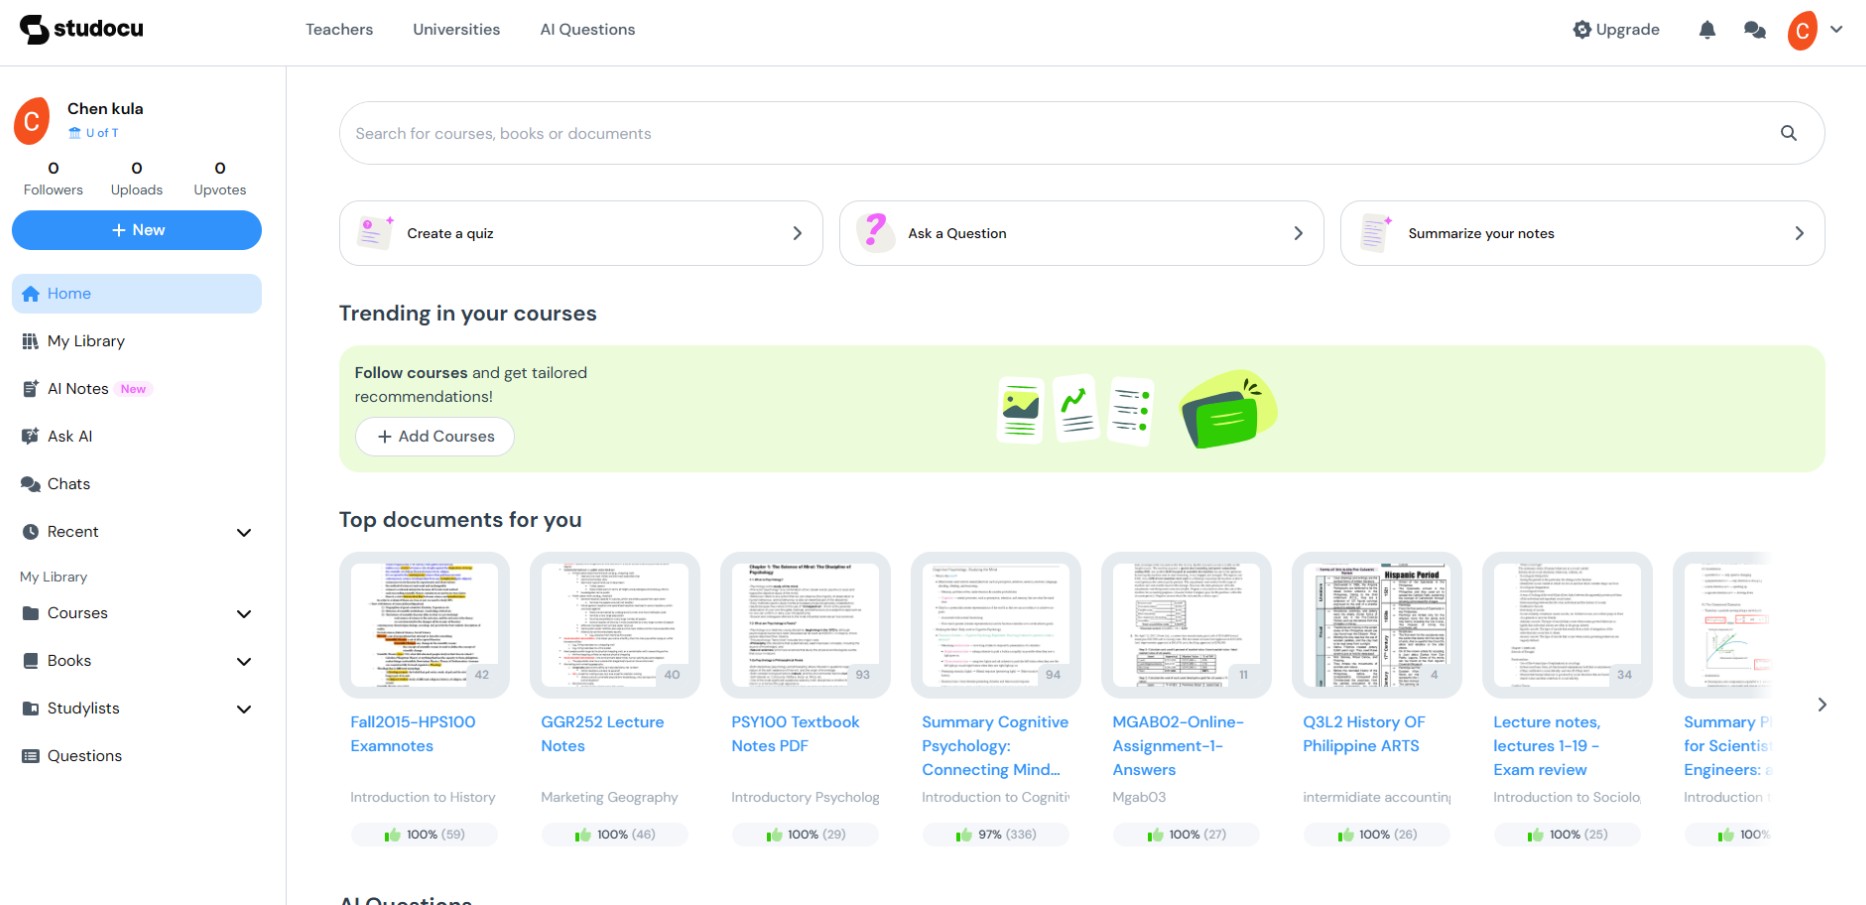Expand the Books list

point(243,661)
